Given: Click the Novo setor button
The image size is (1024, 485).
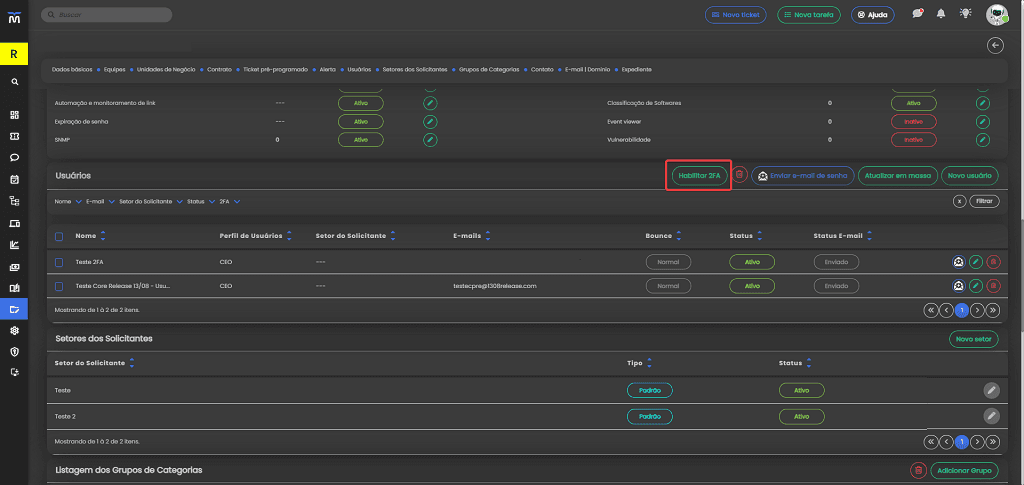Looking at the screenshot, I should pyautogui.click(x=973, y=339).
